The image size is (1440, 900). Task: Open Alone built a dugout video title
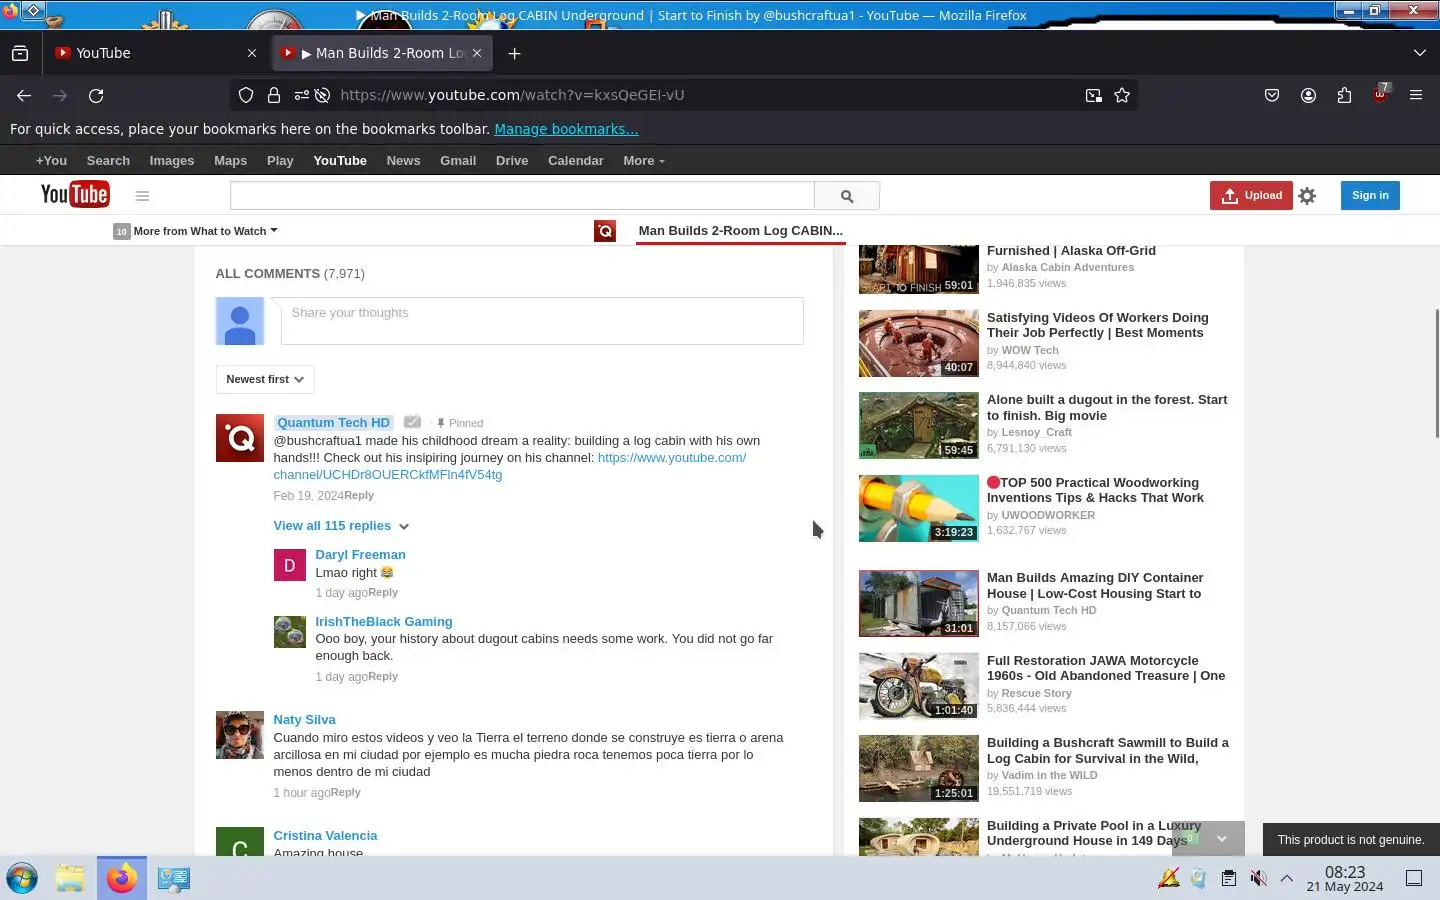(1107, 407)
